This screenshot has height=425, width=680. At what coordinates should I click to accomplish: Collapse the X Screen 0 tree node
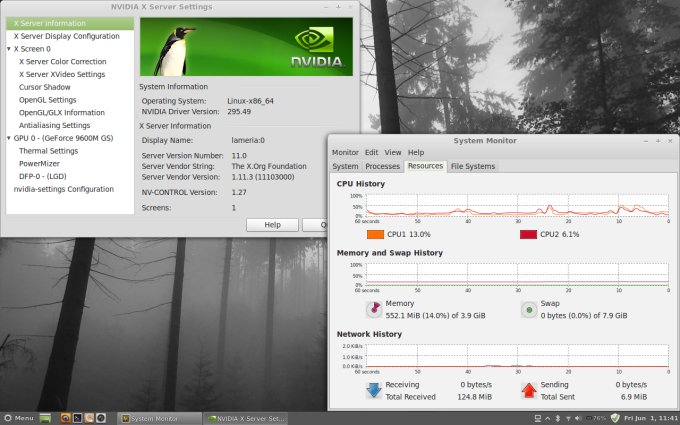point(9,49)
